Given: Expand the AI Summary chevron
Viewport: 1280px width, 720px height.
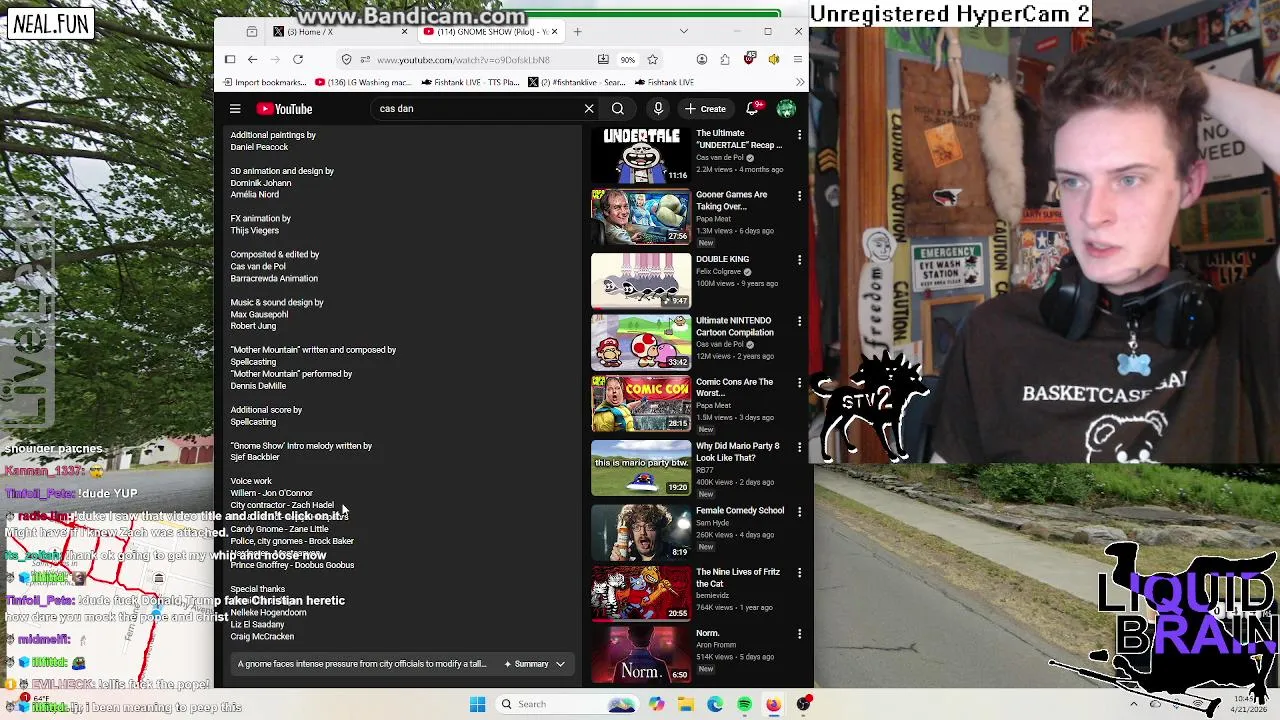Looking at the screenshot, I should tap(560, 664).
